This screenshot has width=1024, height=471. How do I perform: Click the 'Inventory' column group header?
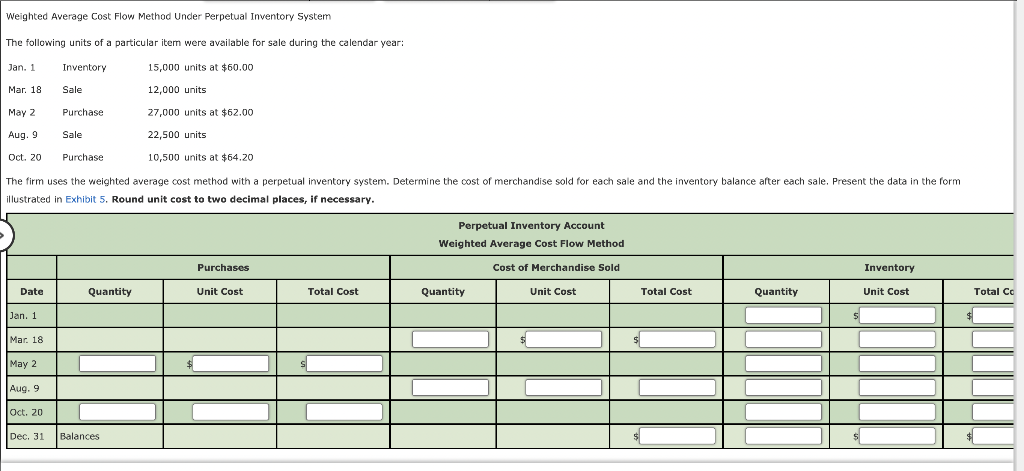(x=889, y=268)
